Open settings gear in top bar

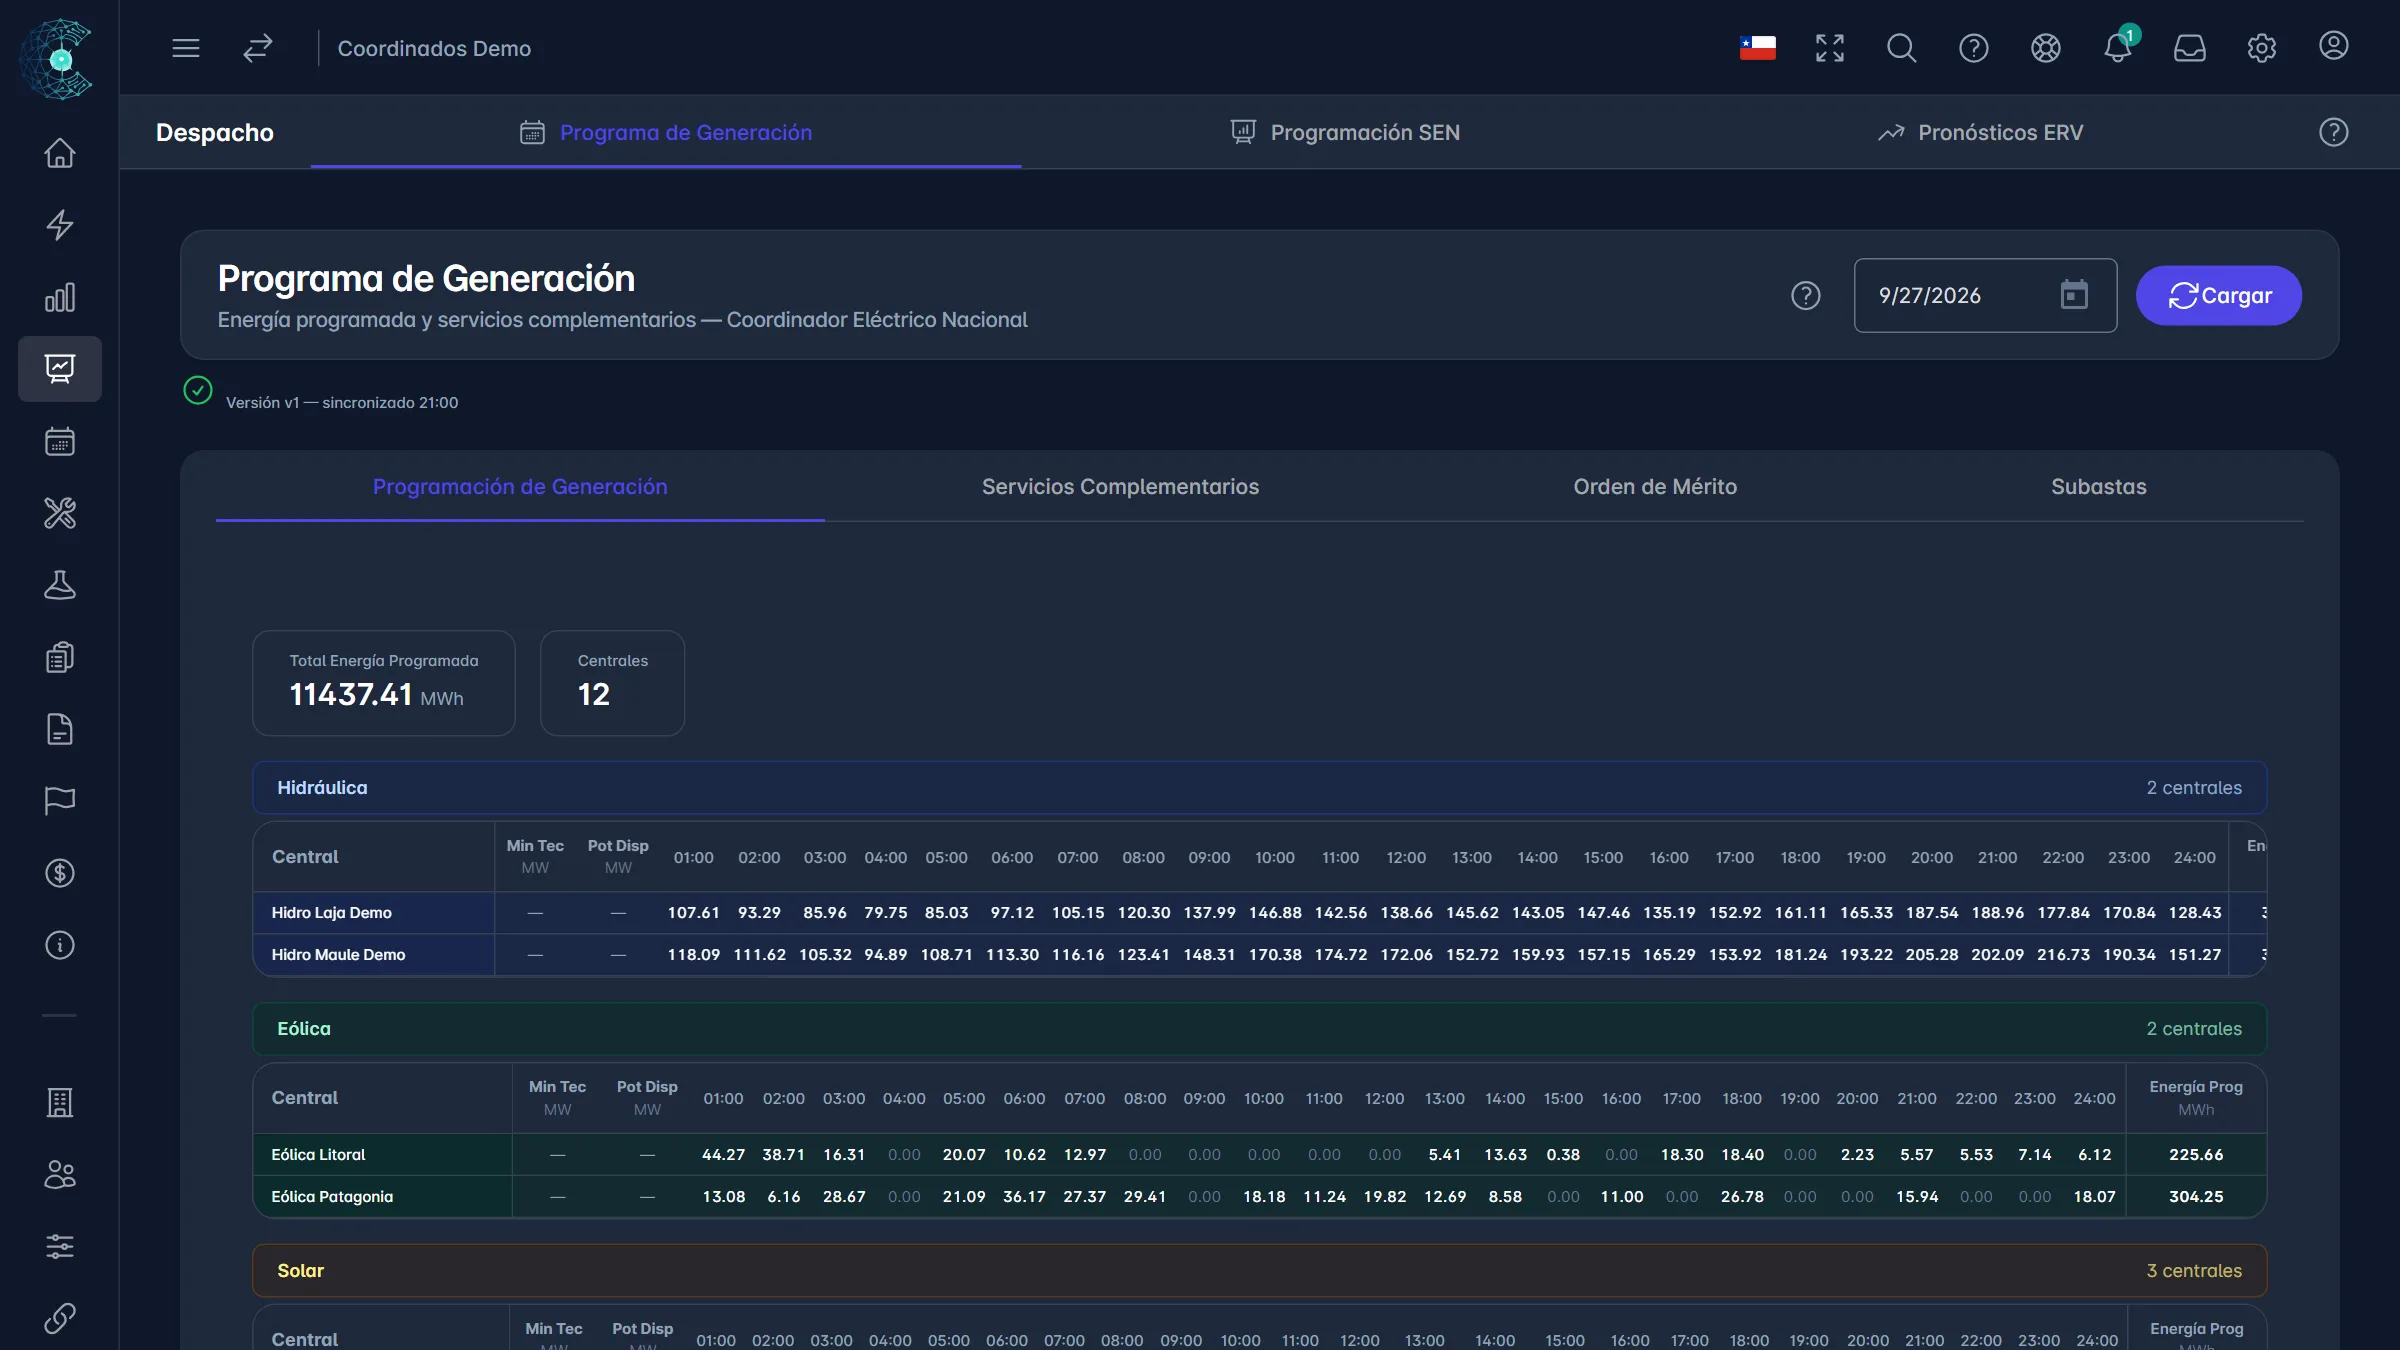point(2262,48)
